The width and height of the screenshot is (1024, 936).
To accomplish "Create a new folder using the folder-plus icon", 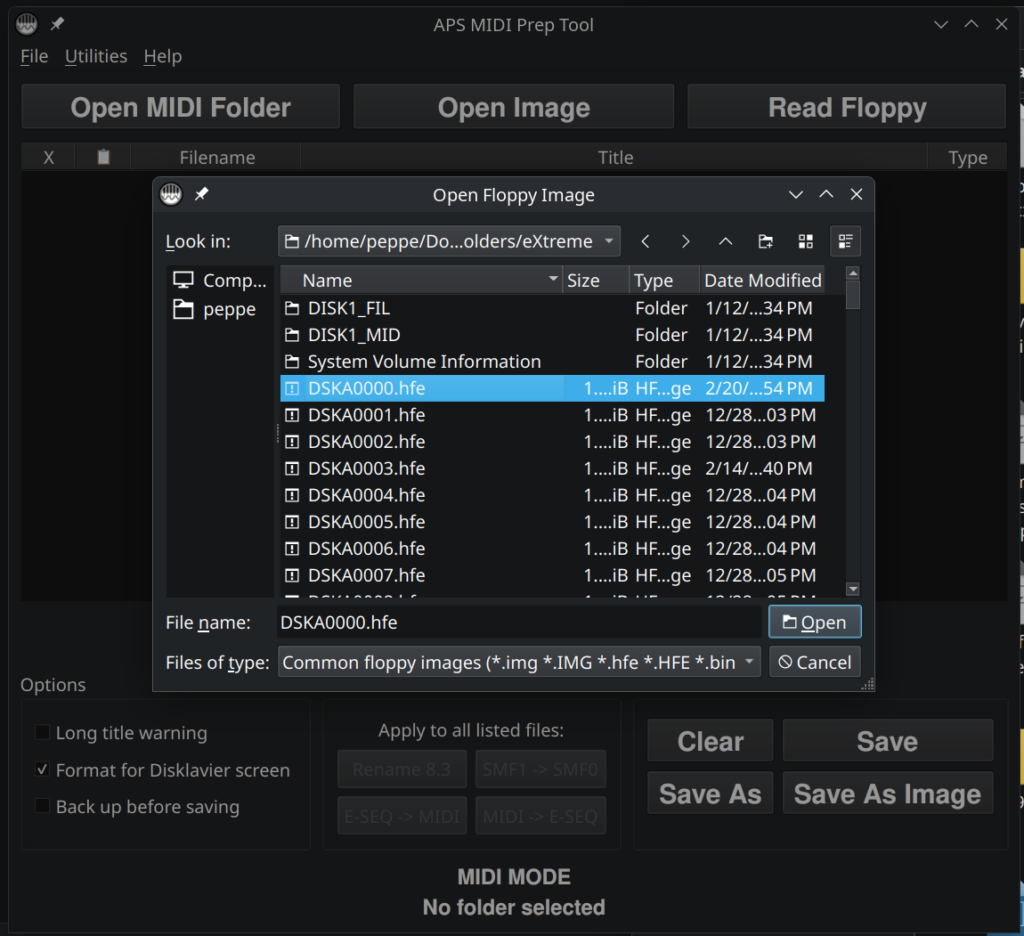I will (765, 241).
